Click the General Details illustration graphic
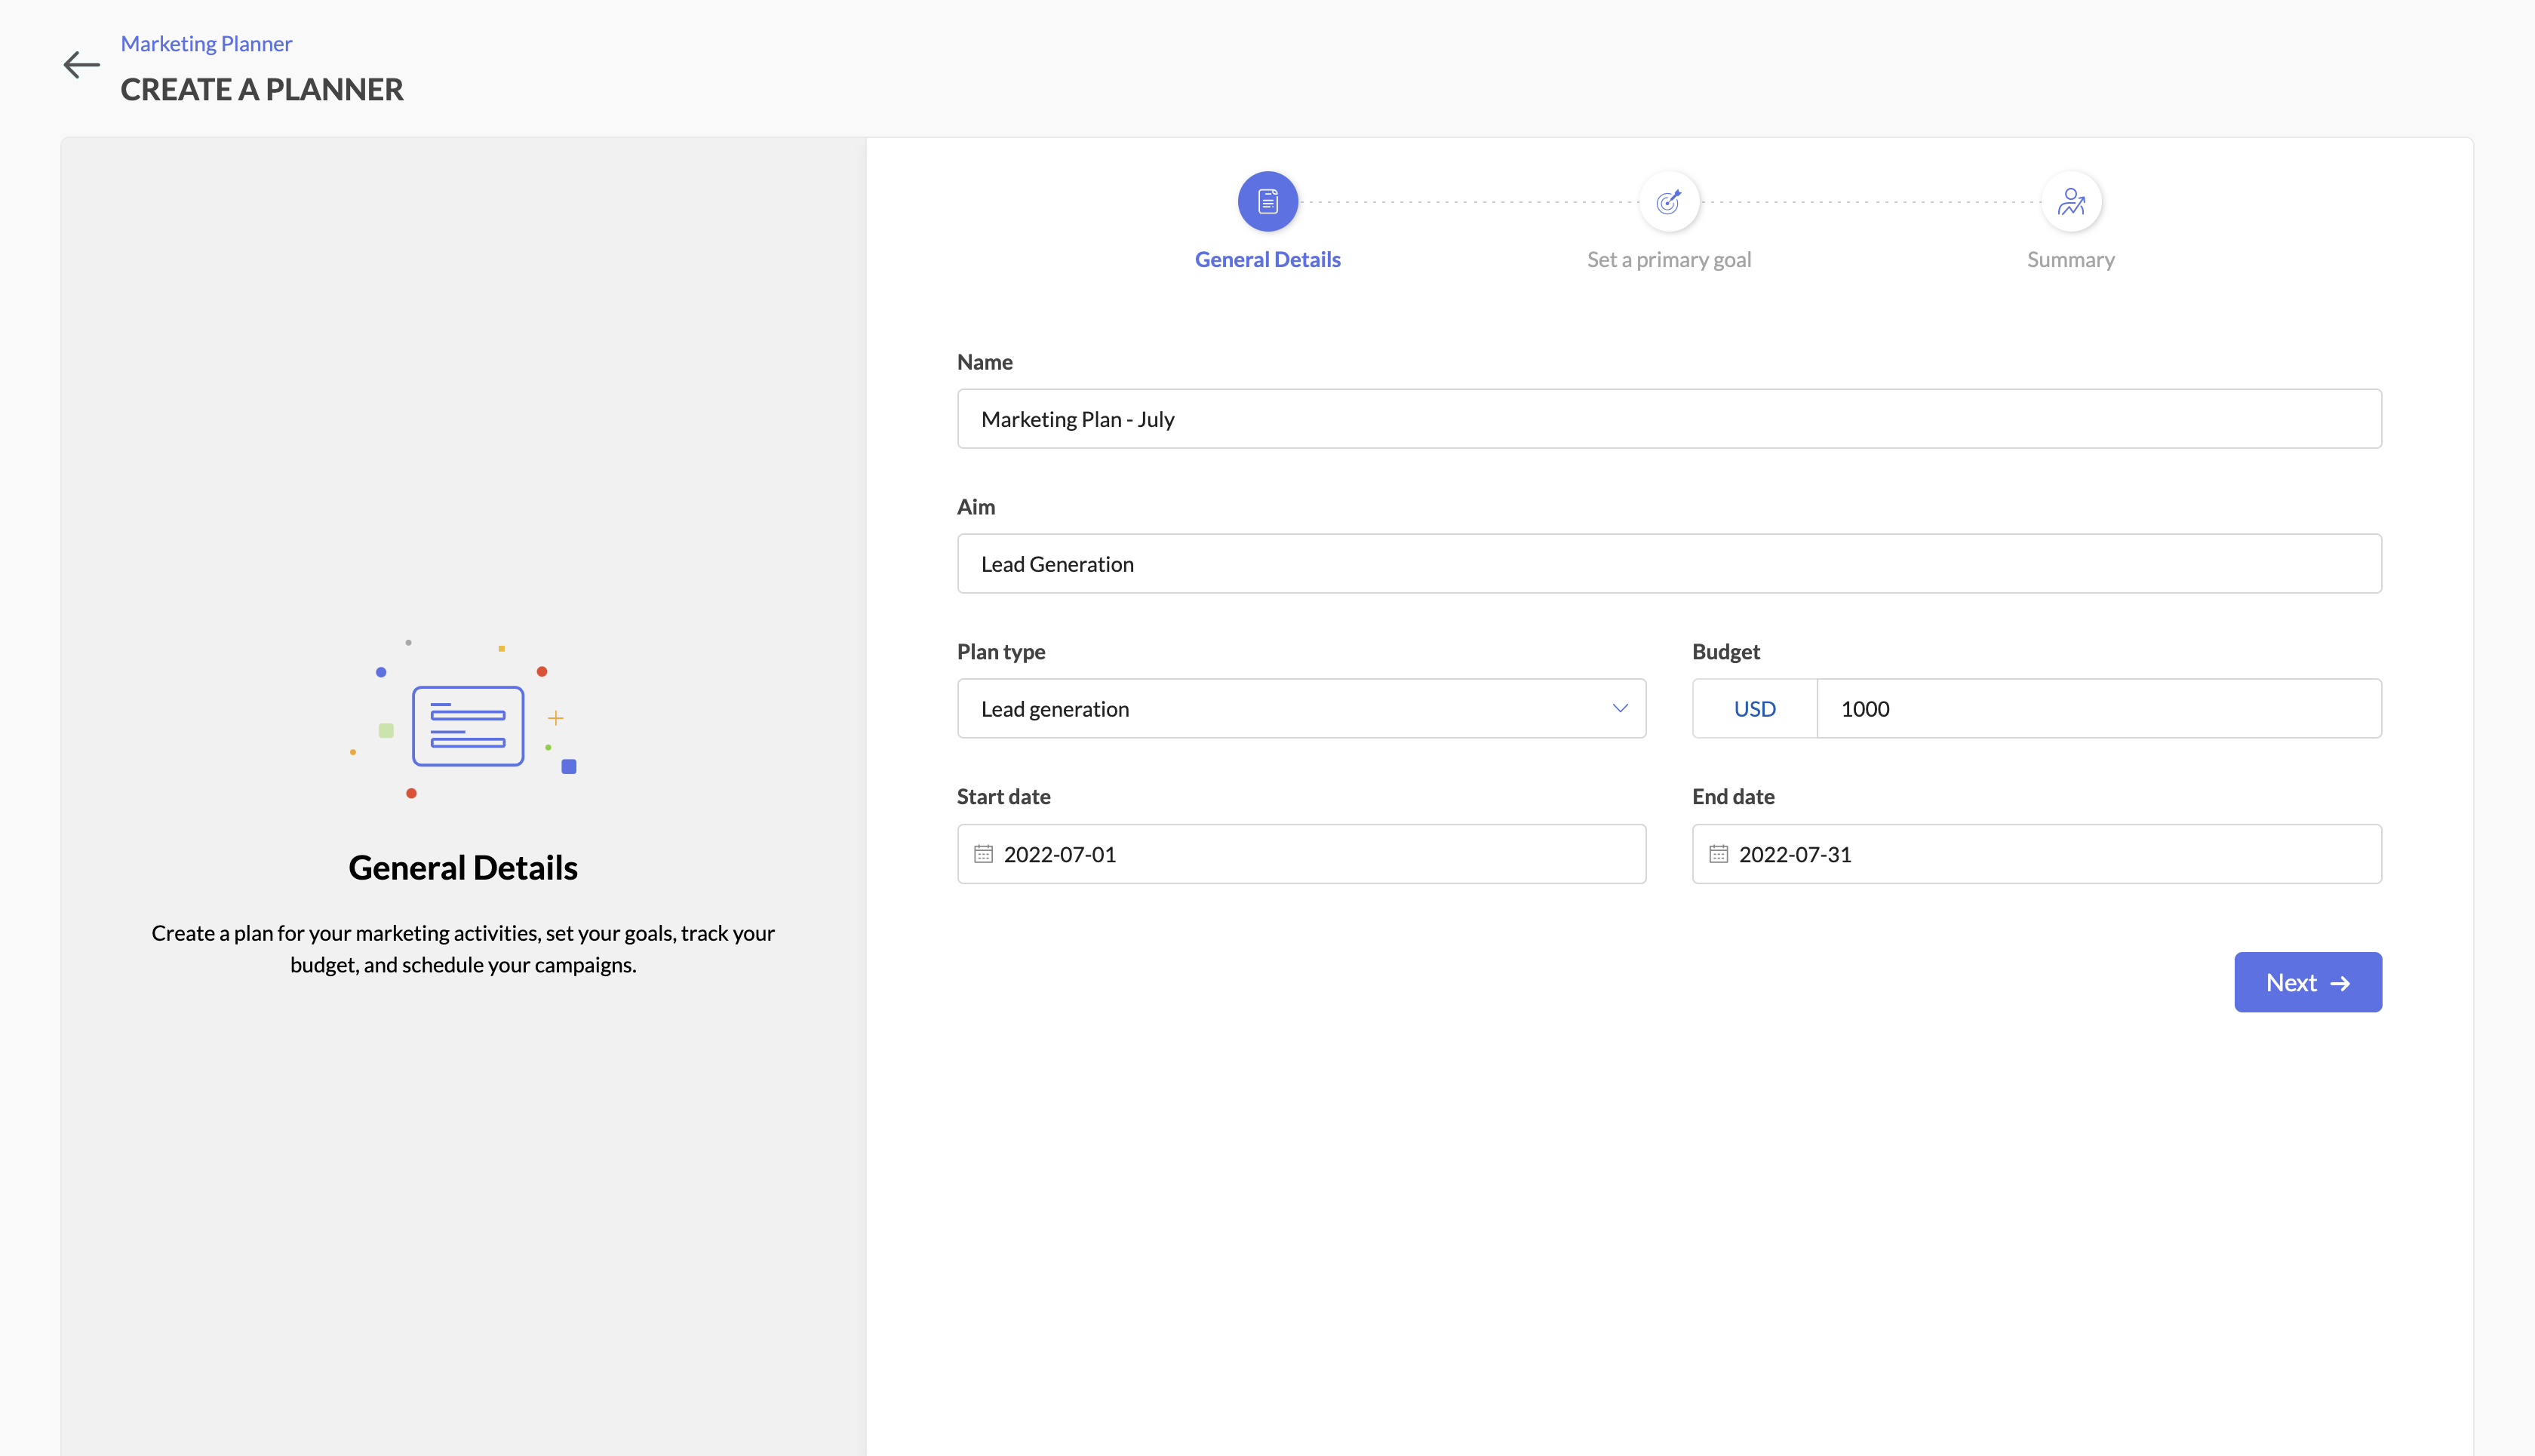The height and width of the screenshot is (1456, 2535). tap(463, 719)
